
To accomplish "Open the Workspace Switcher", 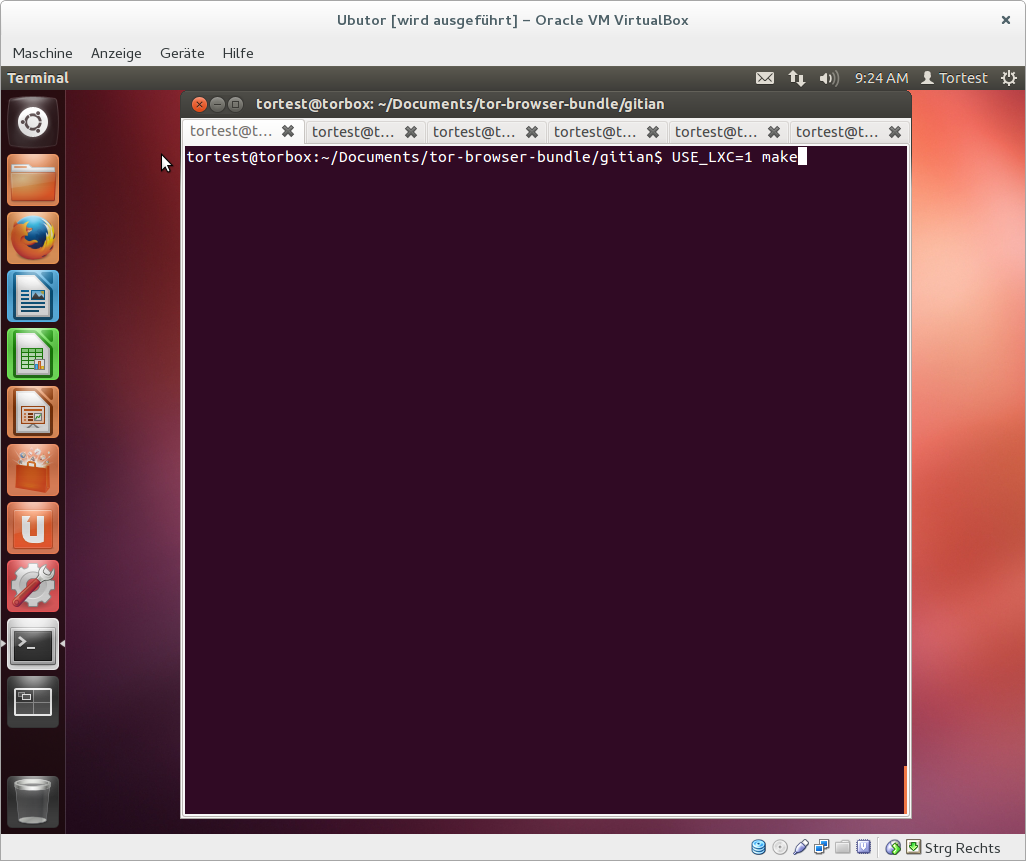I will coord(33,702).
